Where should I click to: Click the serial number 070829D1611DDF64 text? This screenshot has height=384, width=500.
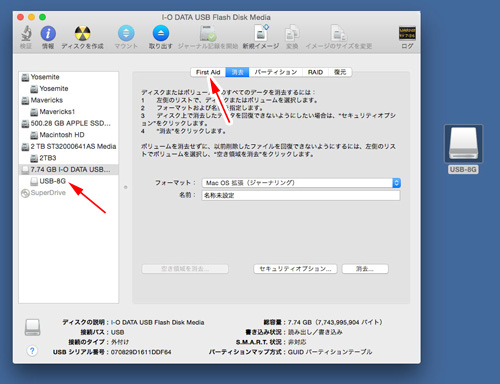point(141,352)
